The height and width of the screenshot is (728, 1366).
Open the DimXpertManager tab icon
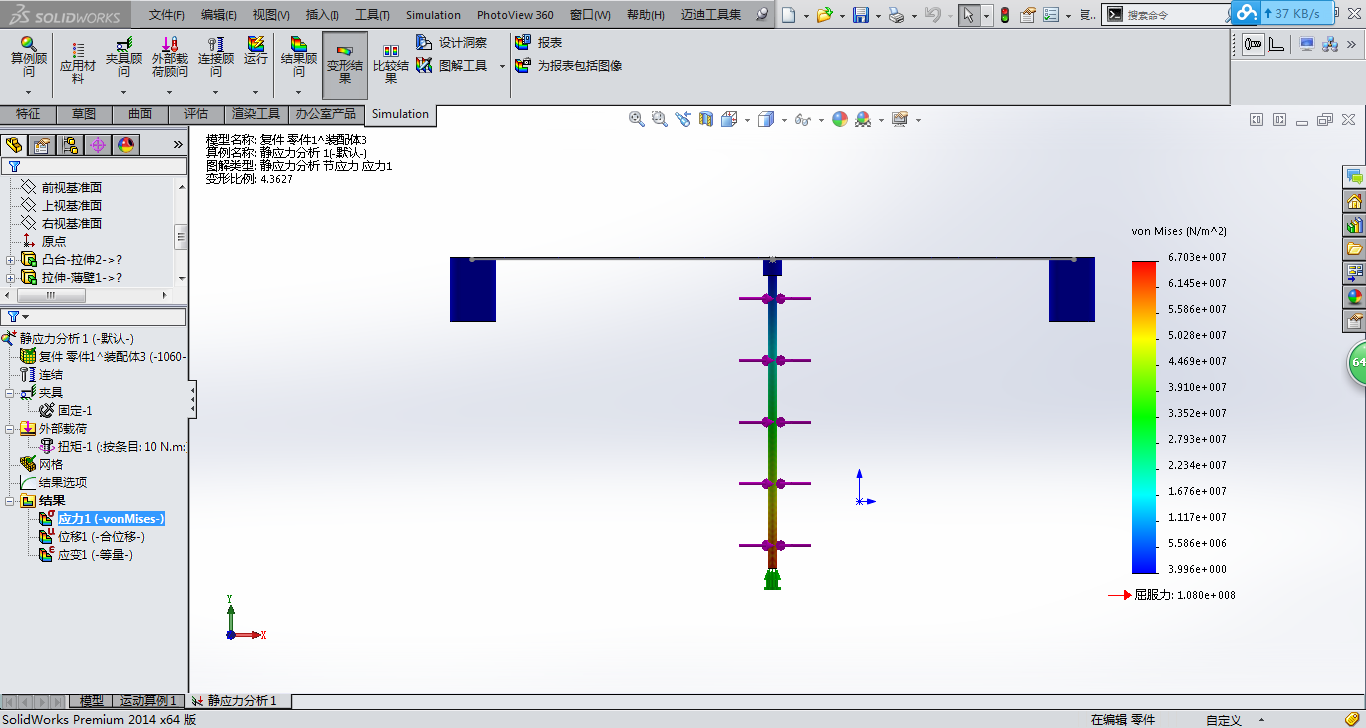(x=98, y=145)
